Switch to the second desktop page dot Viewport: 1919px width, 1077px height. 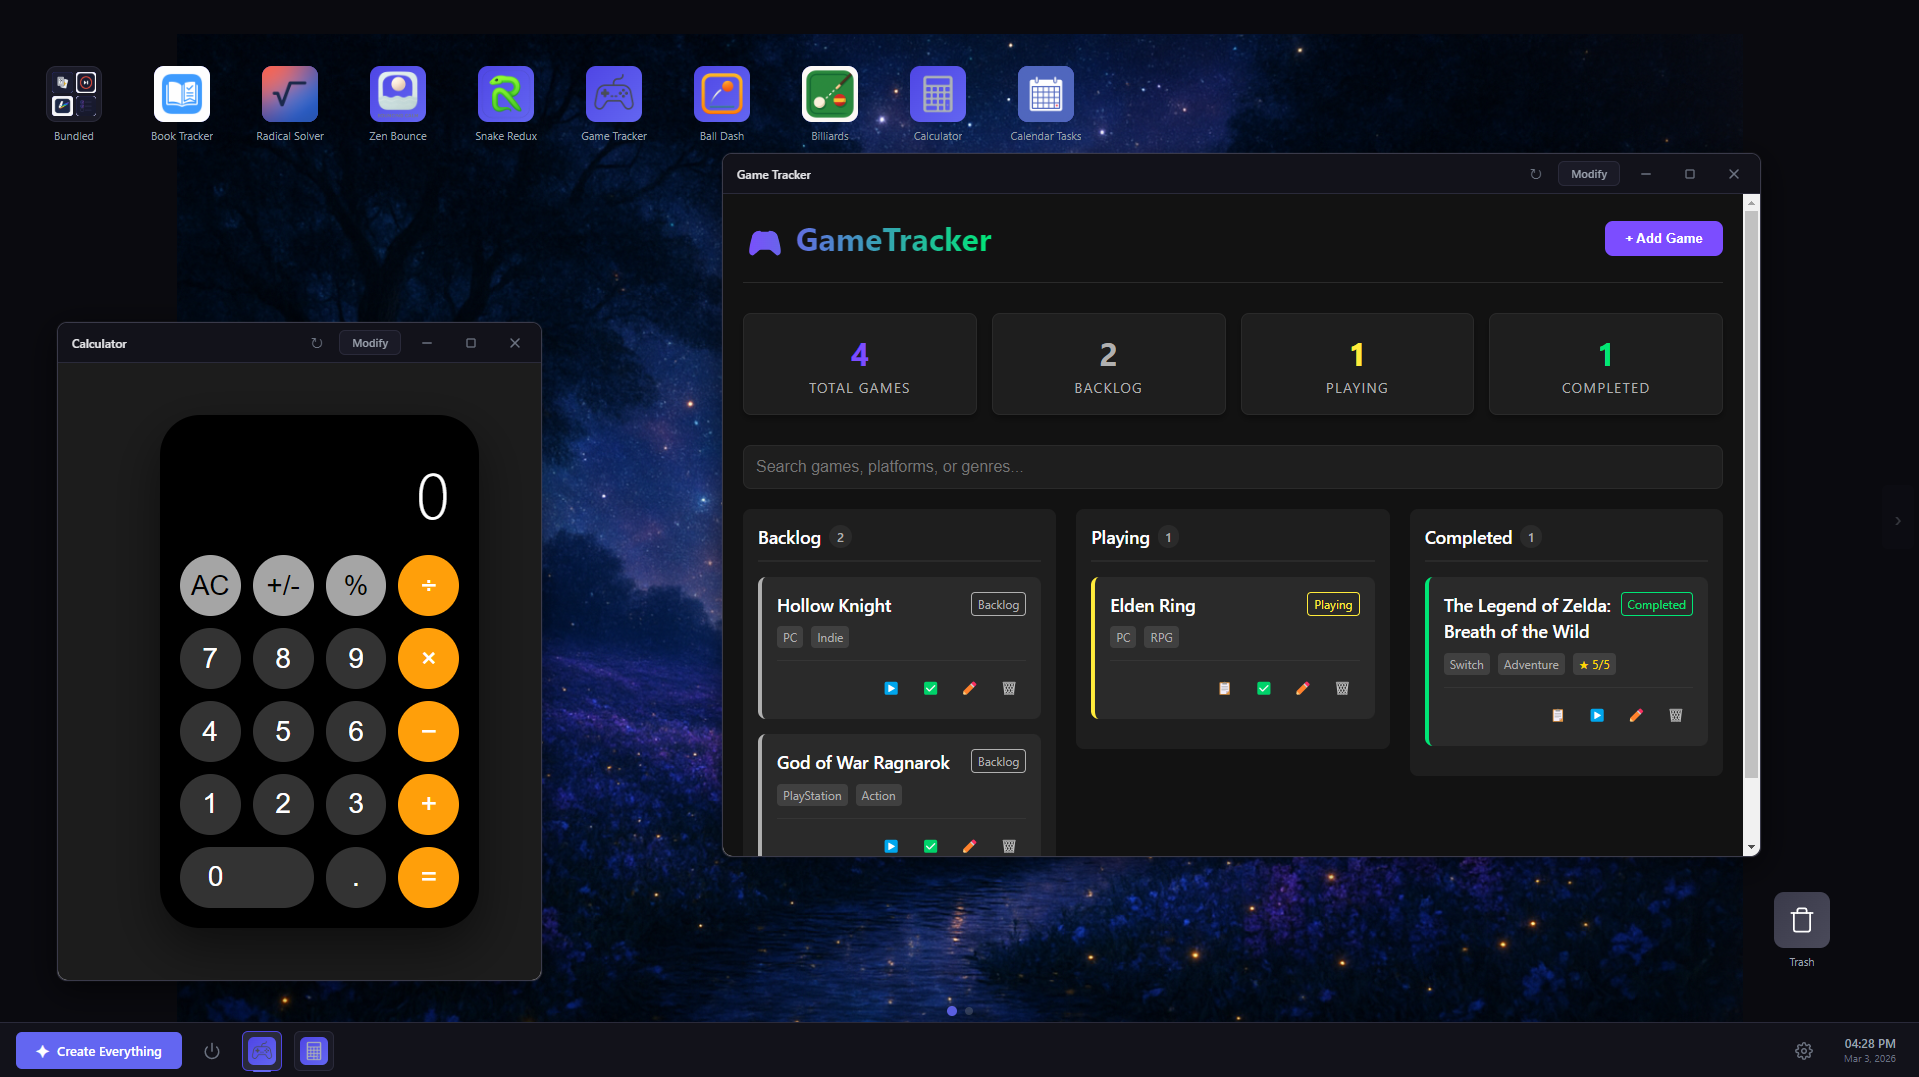click(x=969, y=1011)
